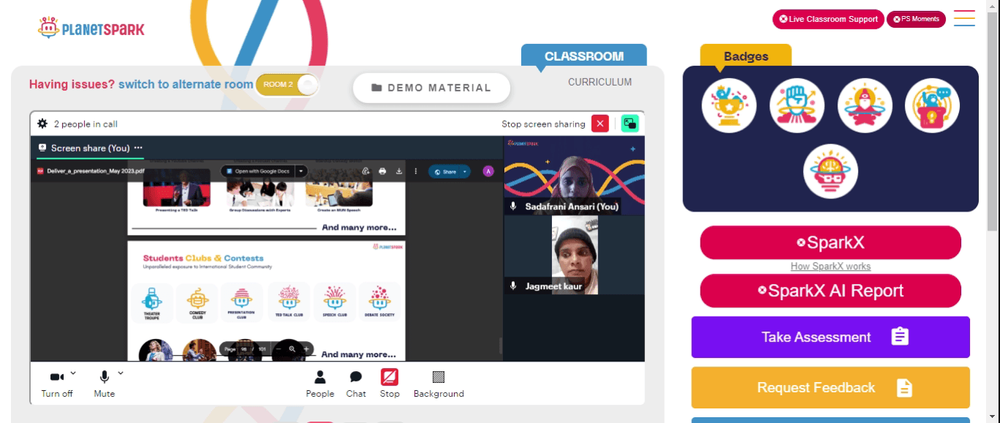Select the Badges tab
This screenshot has height=423, width=1000.
click(x=746, y=56)
